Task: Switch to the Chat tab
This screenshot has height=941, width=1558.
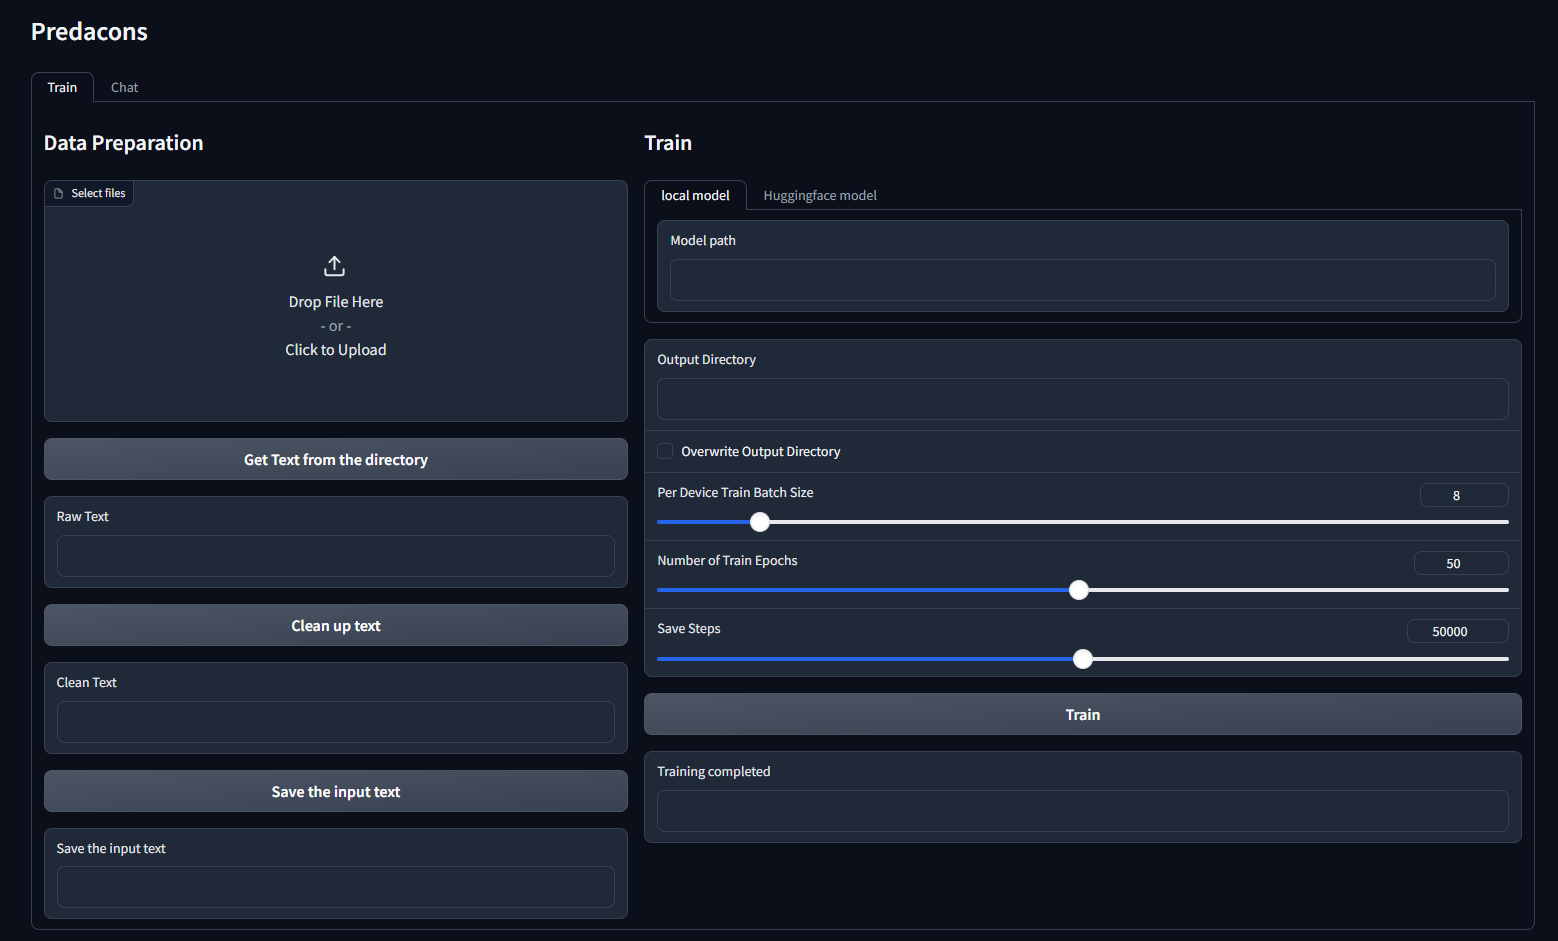Action: 124,87
